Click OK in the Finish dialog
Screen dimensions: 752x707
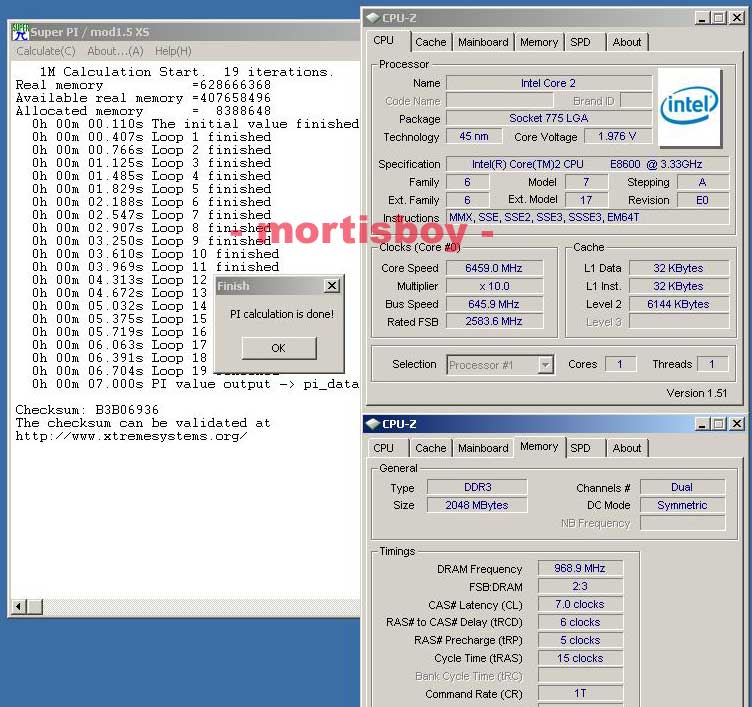(279, 348)
